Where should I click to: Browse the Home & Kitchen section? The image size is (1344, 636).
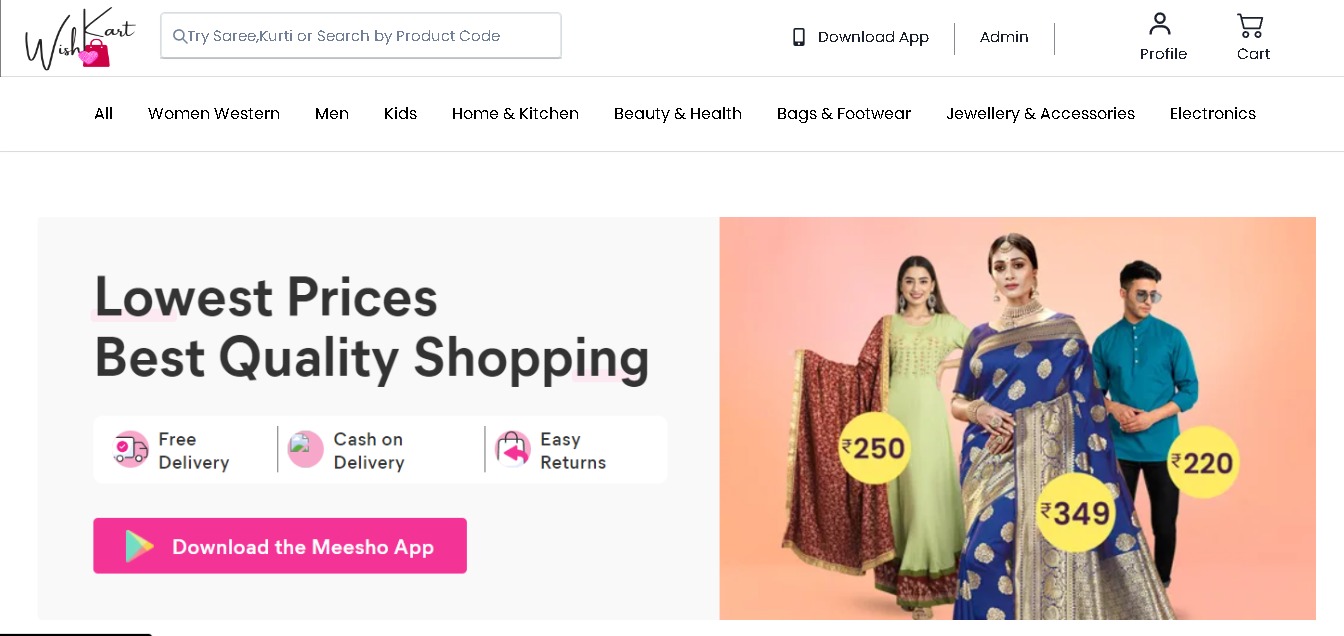515,113
